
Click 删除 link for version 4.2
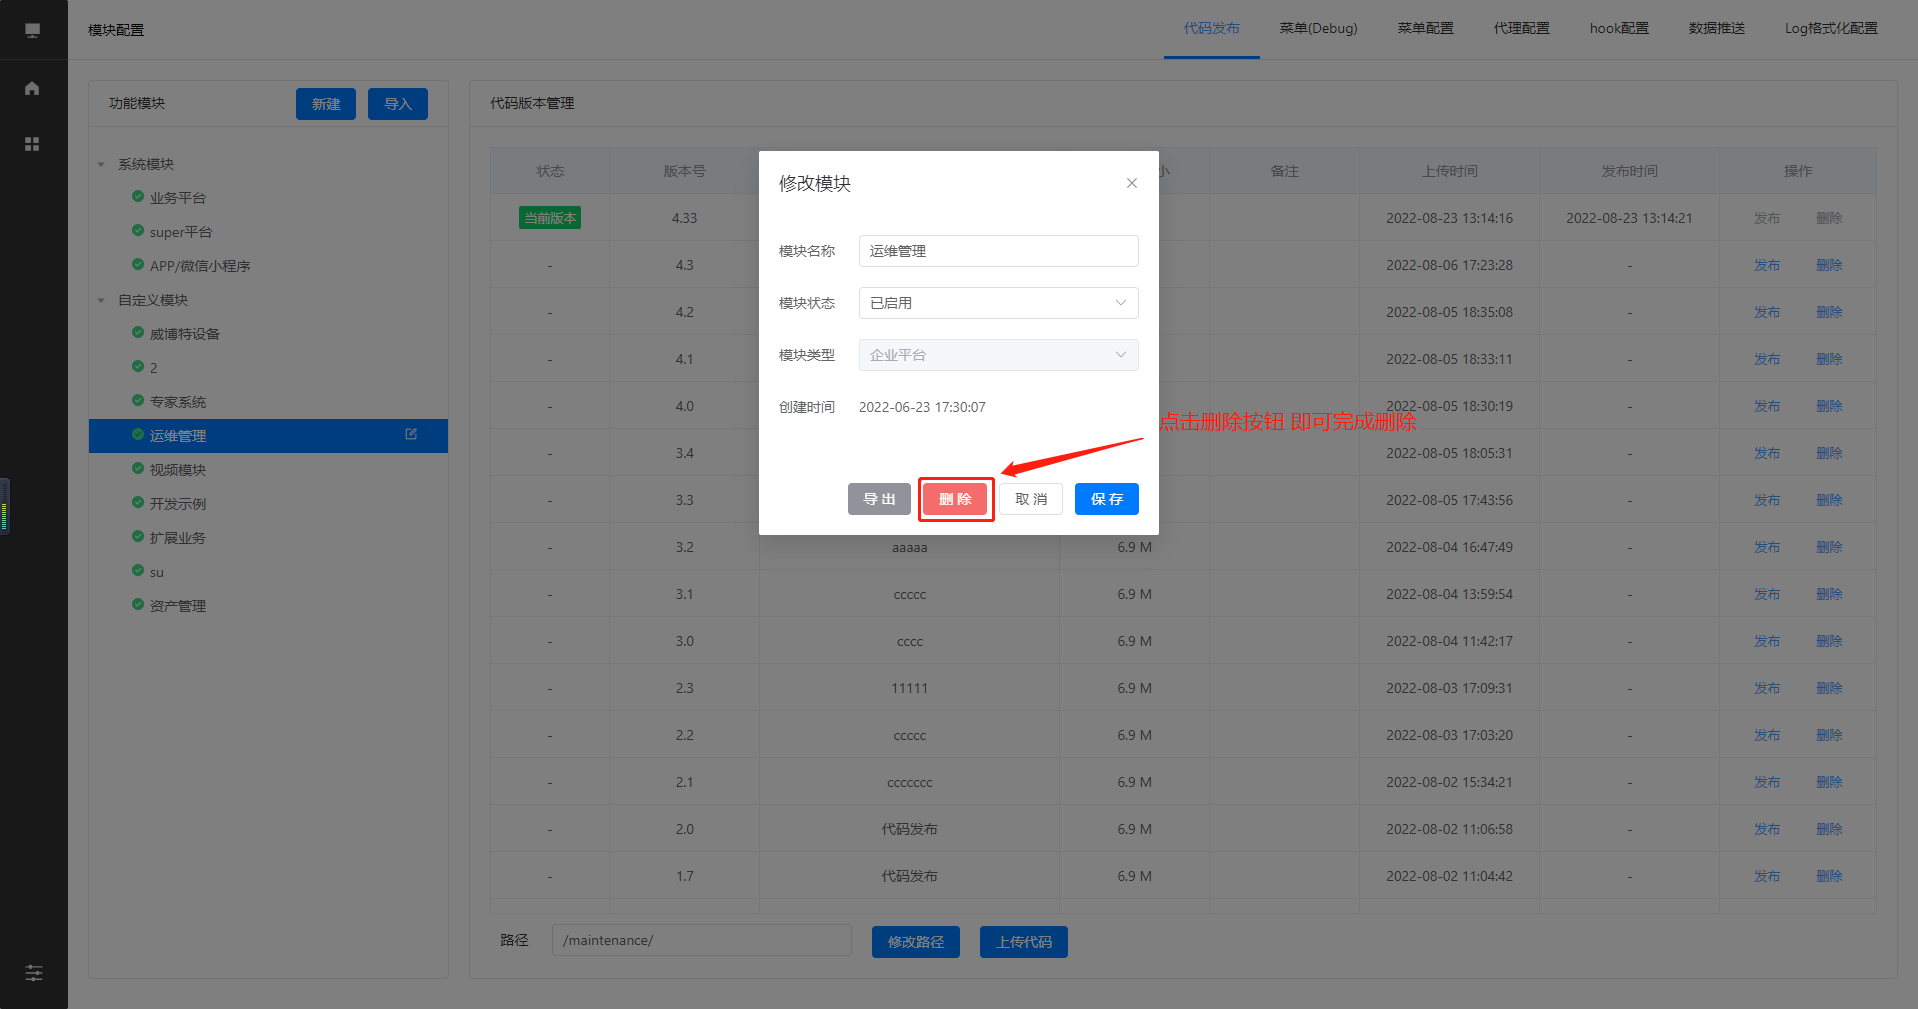coord(1829,312)
